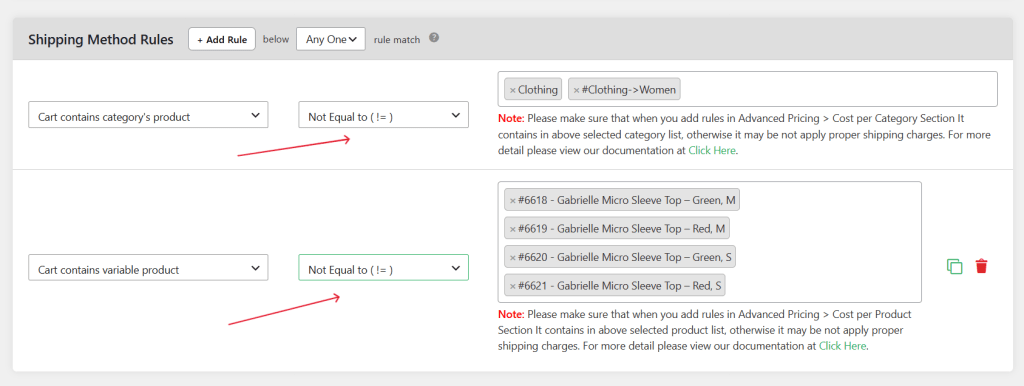
Task: Click the 'rule match' label text
Action: [397, 39]
